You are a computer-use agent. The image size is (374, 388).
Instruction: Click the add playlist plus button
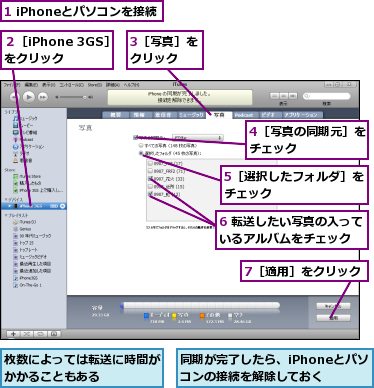coord(13,334)
